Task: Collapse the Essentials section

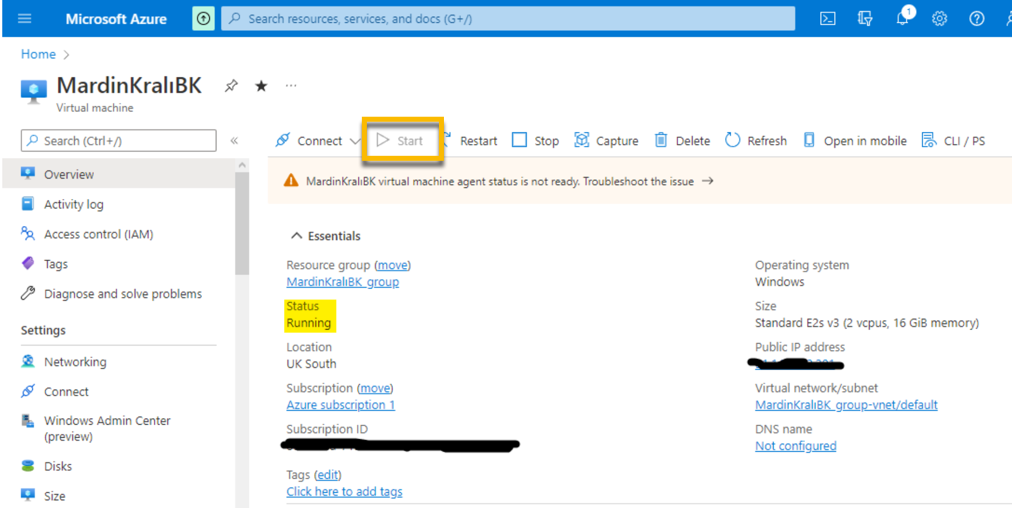Action: [326, 236]
